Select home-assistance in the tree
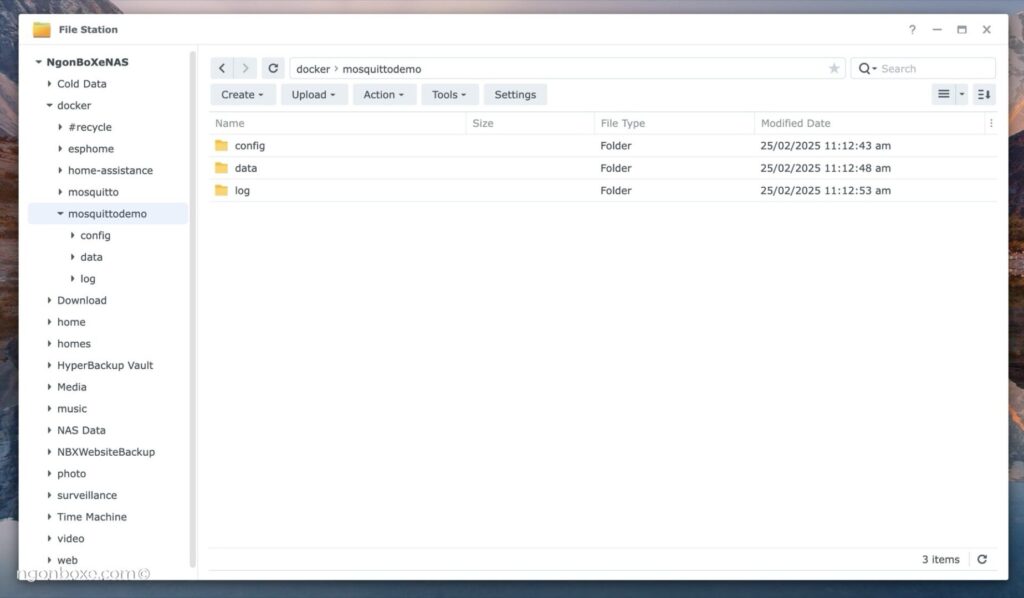 110,170
